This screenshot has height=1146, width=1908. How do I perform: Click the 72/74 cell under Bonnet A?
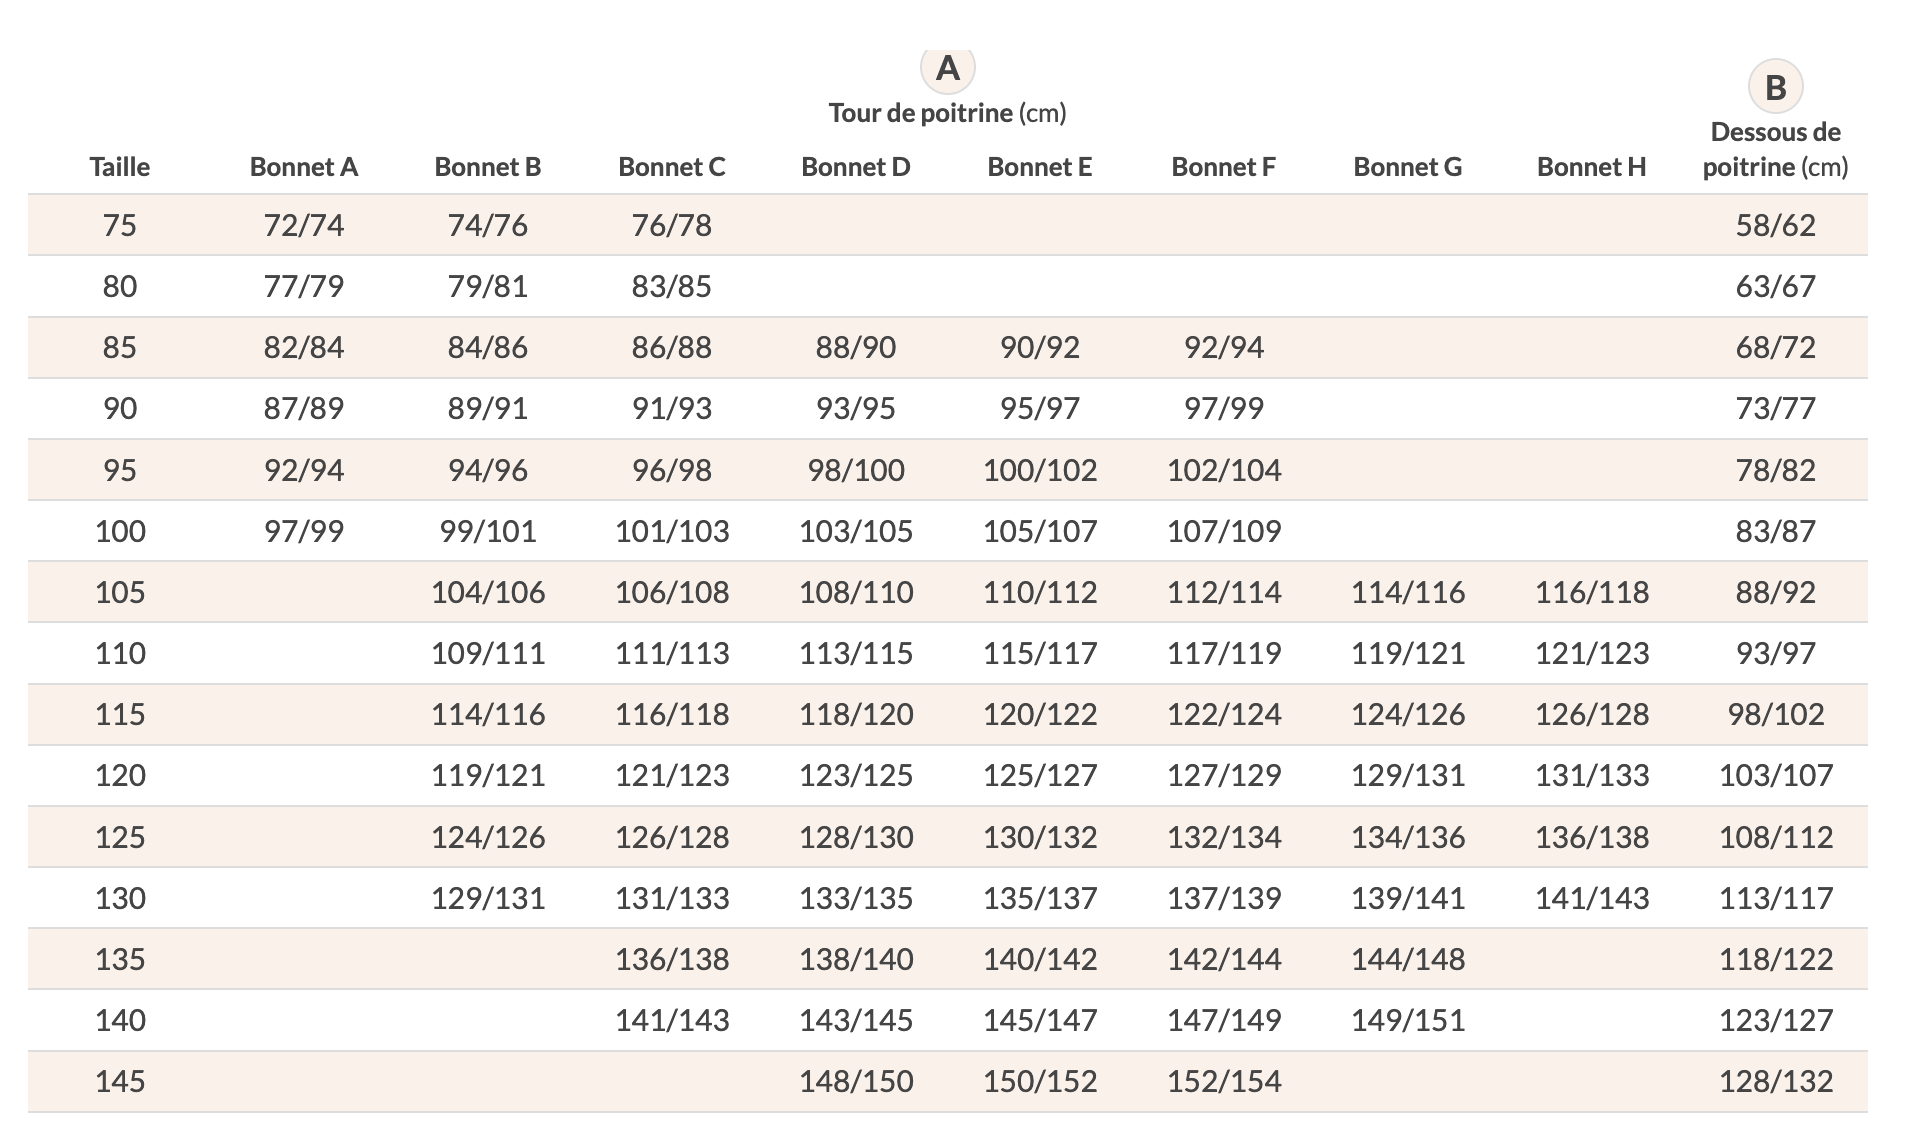tap(304, 225)
